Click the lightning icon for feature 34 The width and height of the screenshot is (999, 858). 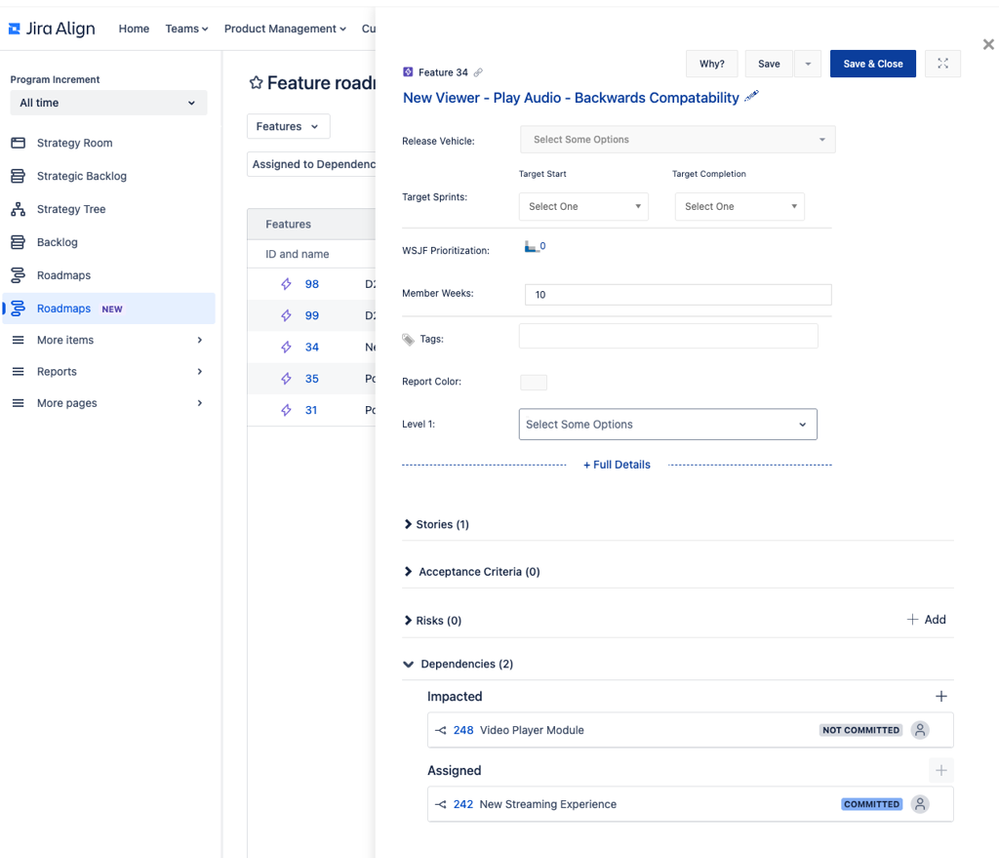(x=286, y=347)
